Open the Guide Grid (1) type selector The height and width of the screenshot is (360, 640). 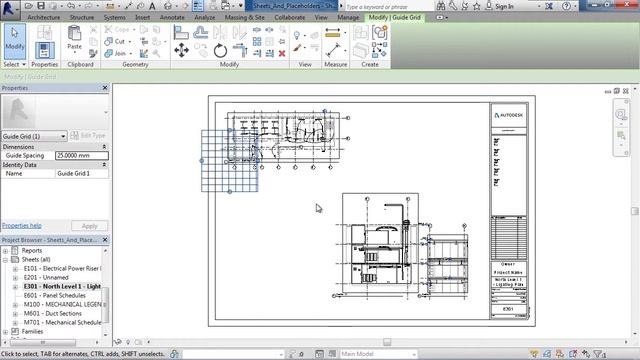coord(34,136)
